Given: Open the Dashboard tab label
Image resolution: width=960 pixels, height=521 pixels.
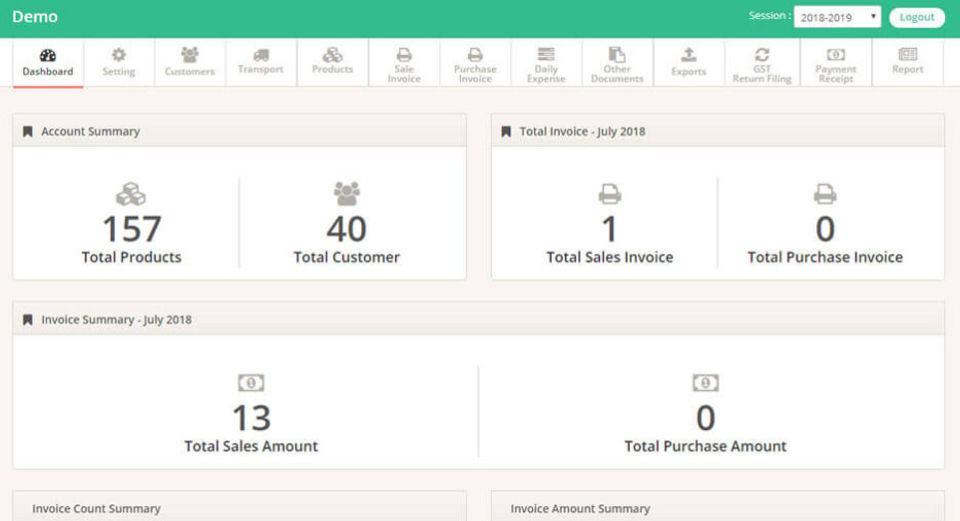Looking at the screenshot, I should pyautogui.click(x=48, y=72).
